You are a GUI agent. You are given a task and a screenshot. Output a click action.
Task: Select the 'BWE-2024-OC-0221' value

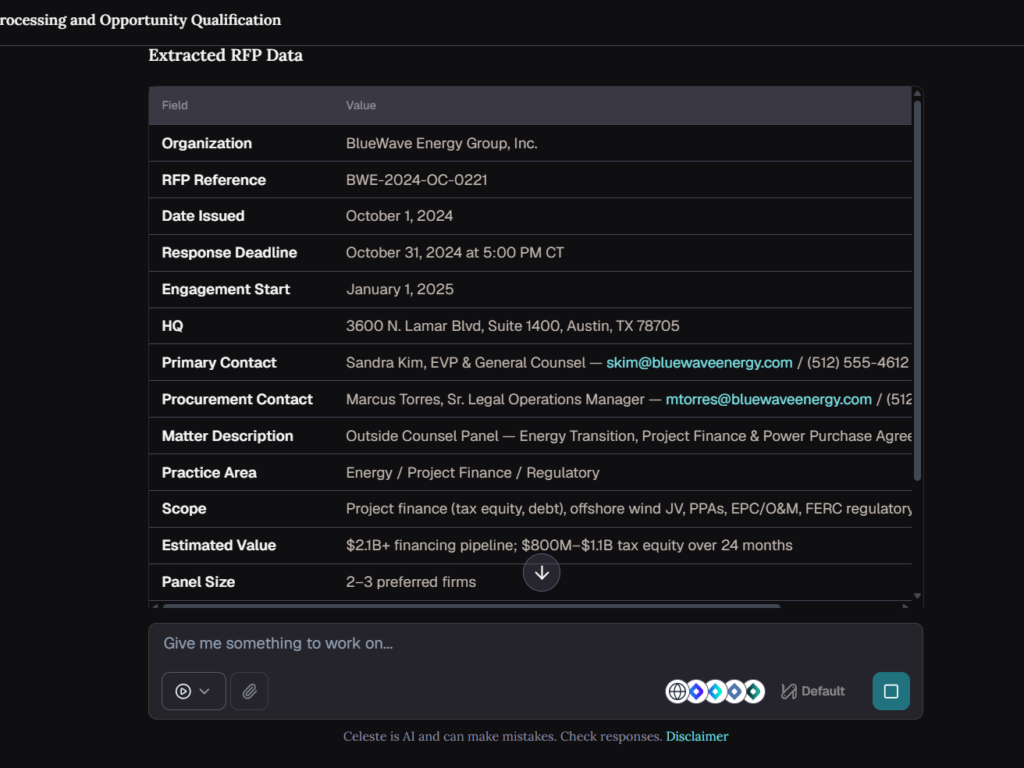[417, 180]
